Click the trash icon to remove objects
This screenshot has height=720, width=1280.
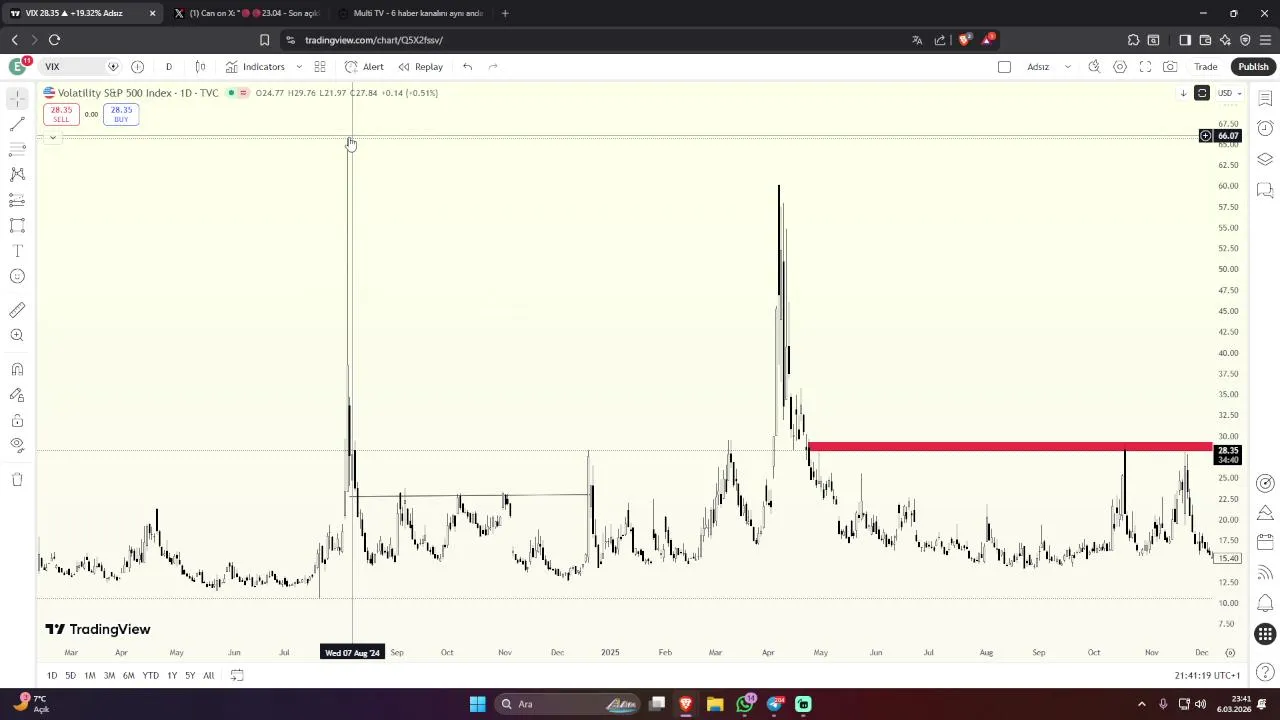[17, 479]
